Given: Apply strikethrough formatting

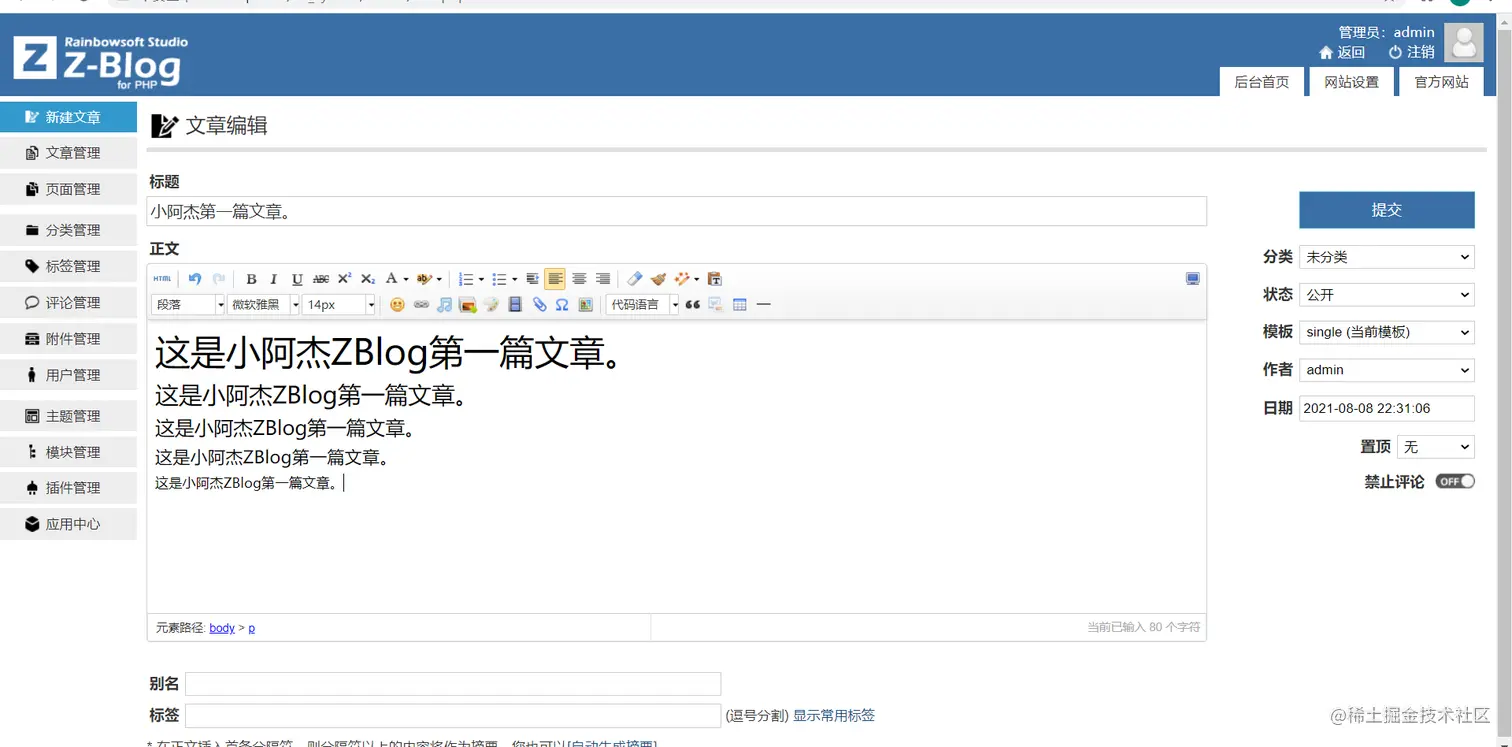Looking at the screenshot, I should click(321, 279).
